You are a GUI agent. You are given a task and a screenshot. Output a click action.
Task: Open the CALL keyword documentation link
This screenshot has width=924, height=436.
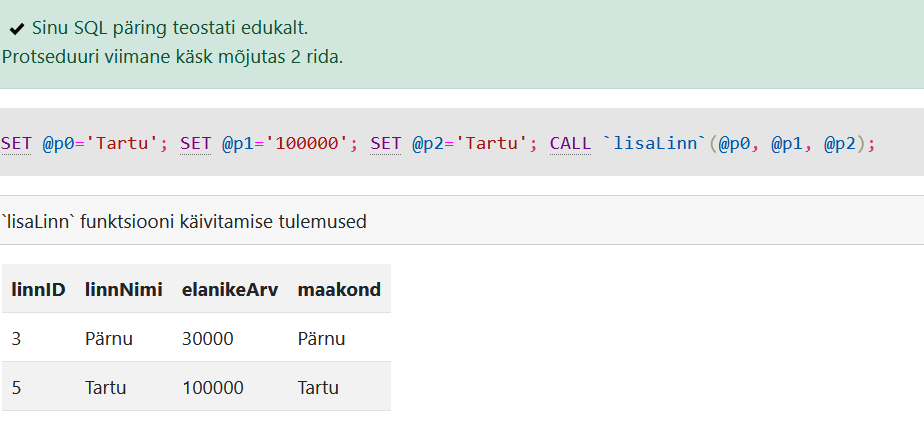coord(570,143)
